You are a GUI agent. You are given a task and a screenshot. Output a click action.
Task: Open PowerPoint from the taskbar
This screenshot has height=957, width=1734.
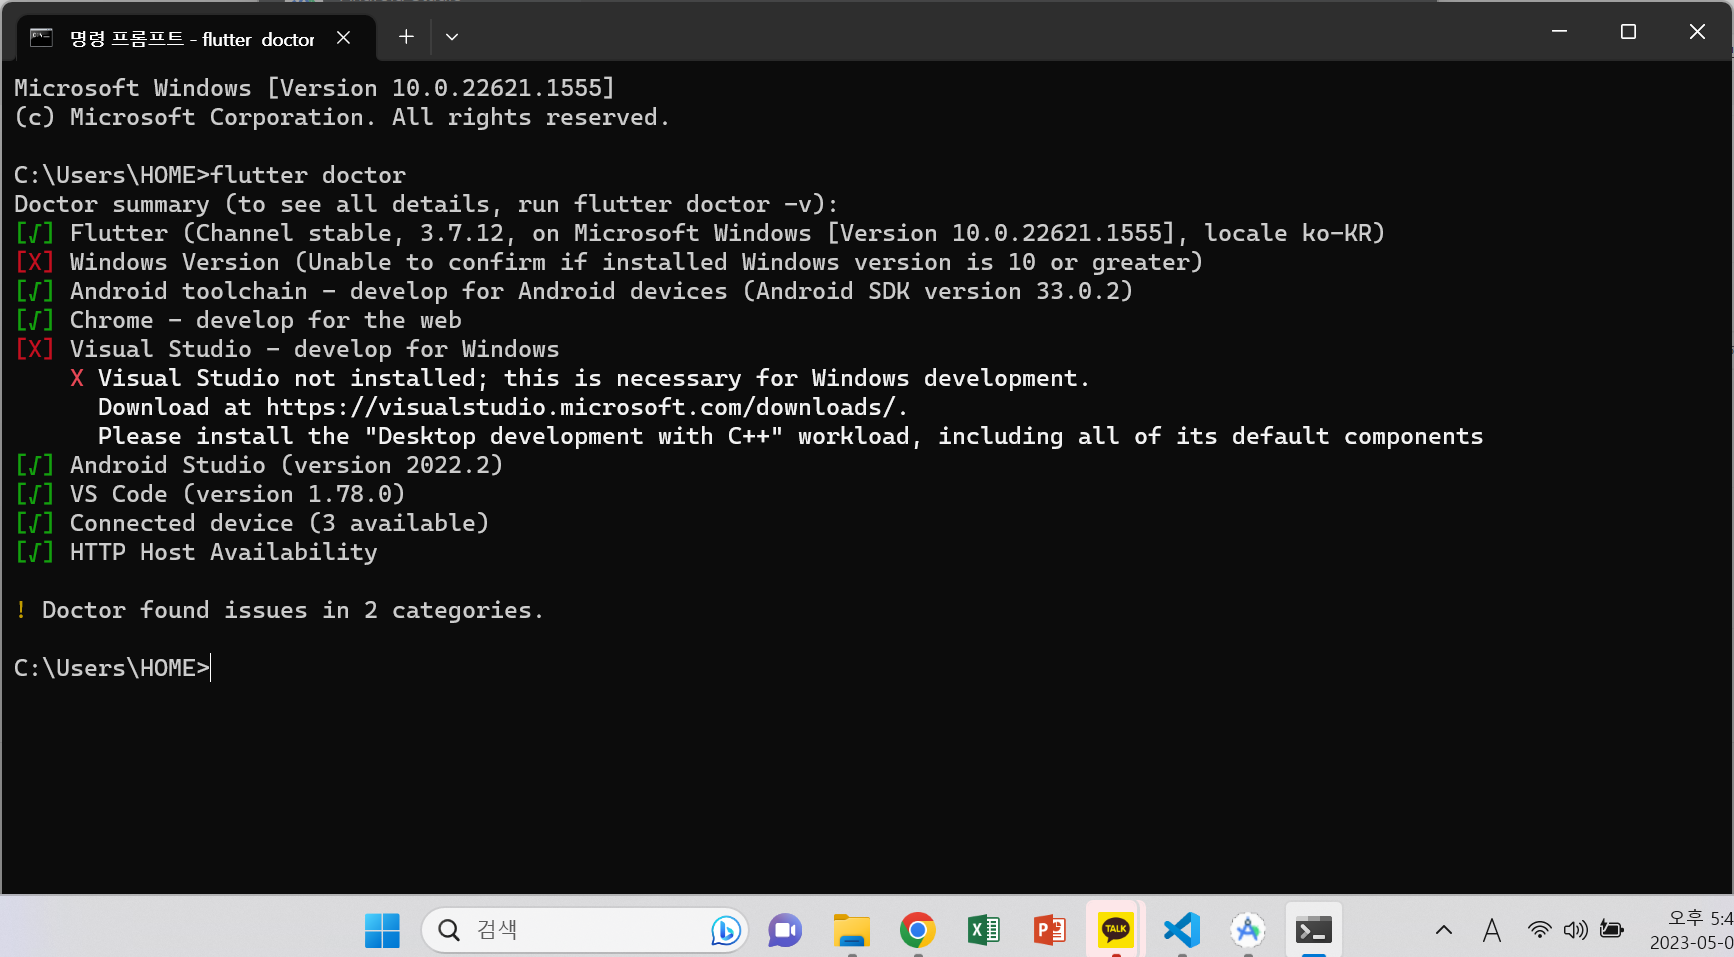pos(1049,930)
